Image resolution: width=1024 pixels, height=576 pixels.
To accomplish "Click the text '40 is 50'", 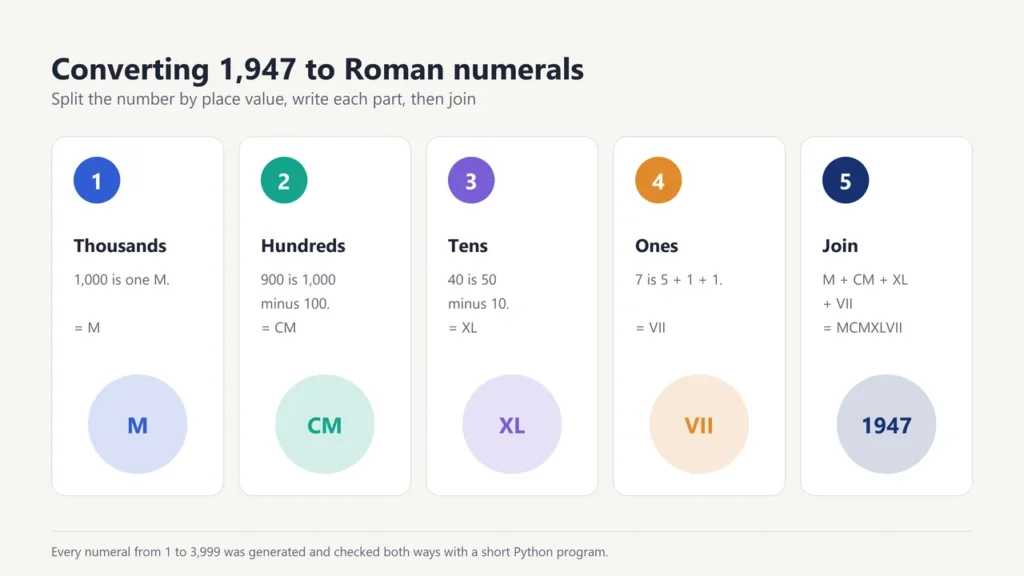I will coord(472,280).
